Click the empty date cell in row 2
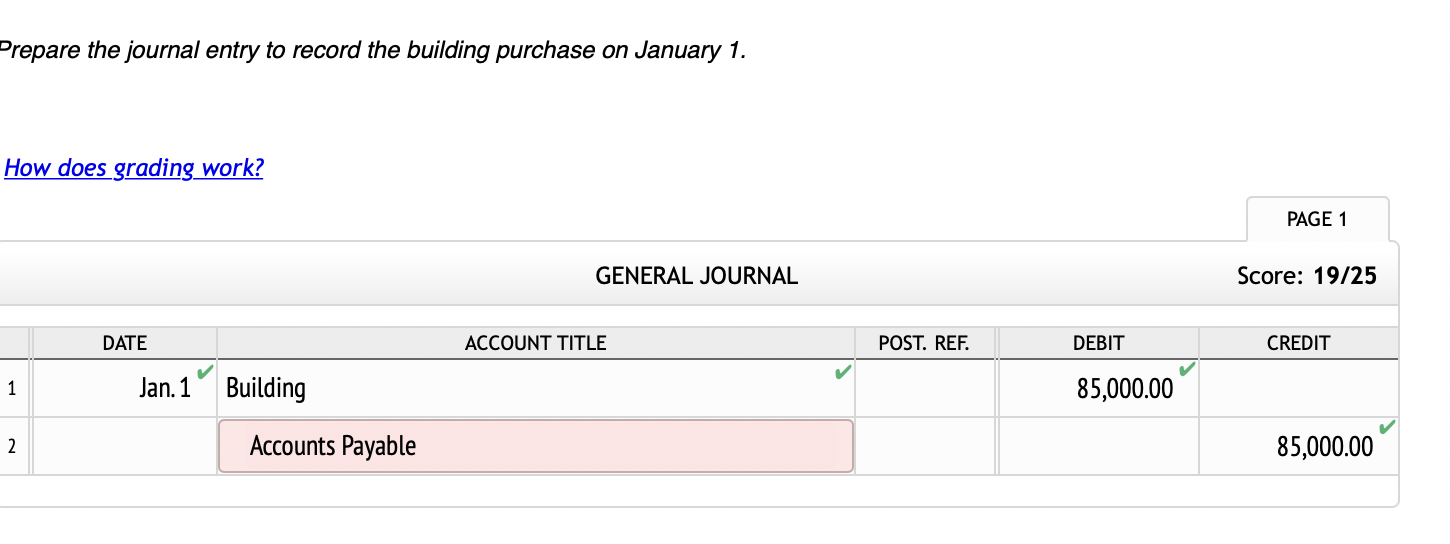Image resolution: width=1450 pixels, height=544 pixels. click(124, 446)
